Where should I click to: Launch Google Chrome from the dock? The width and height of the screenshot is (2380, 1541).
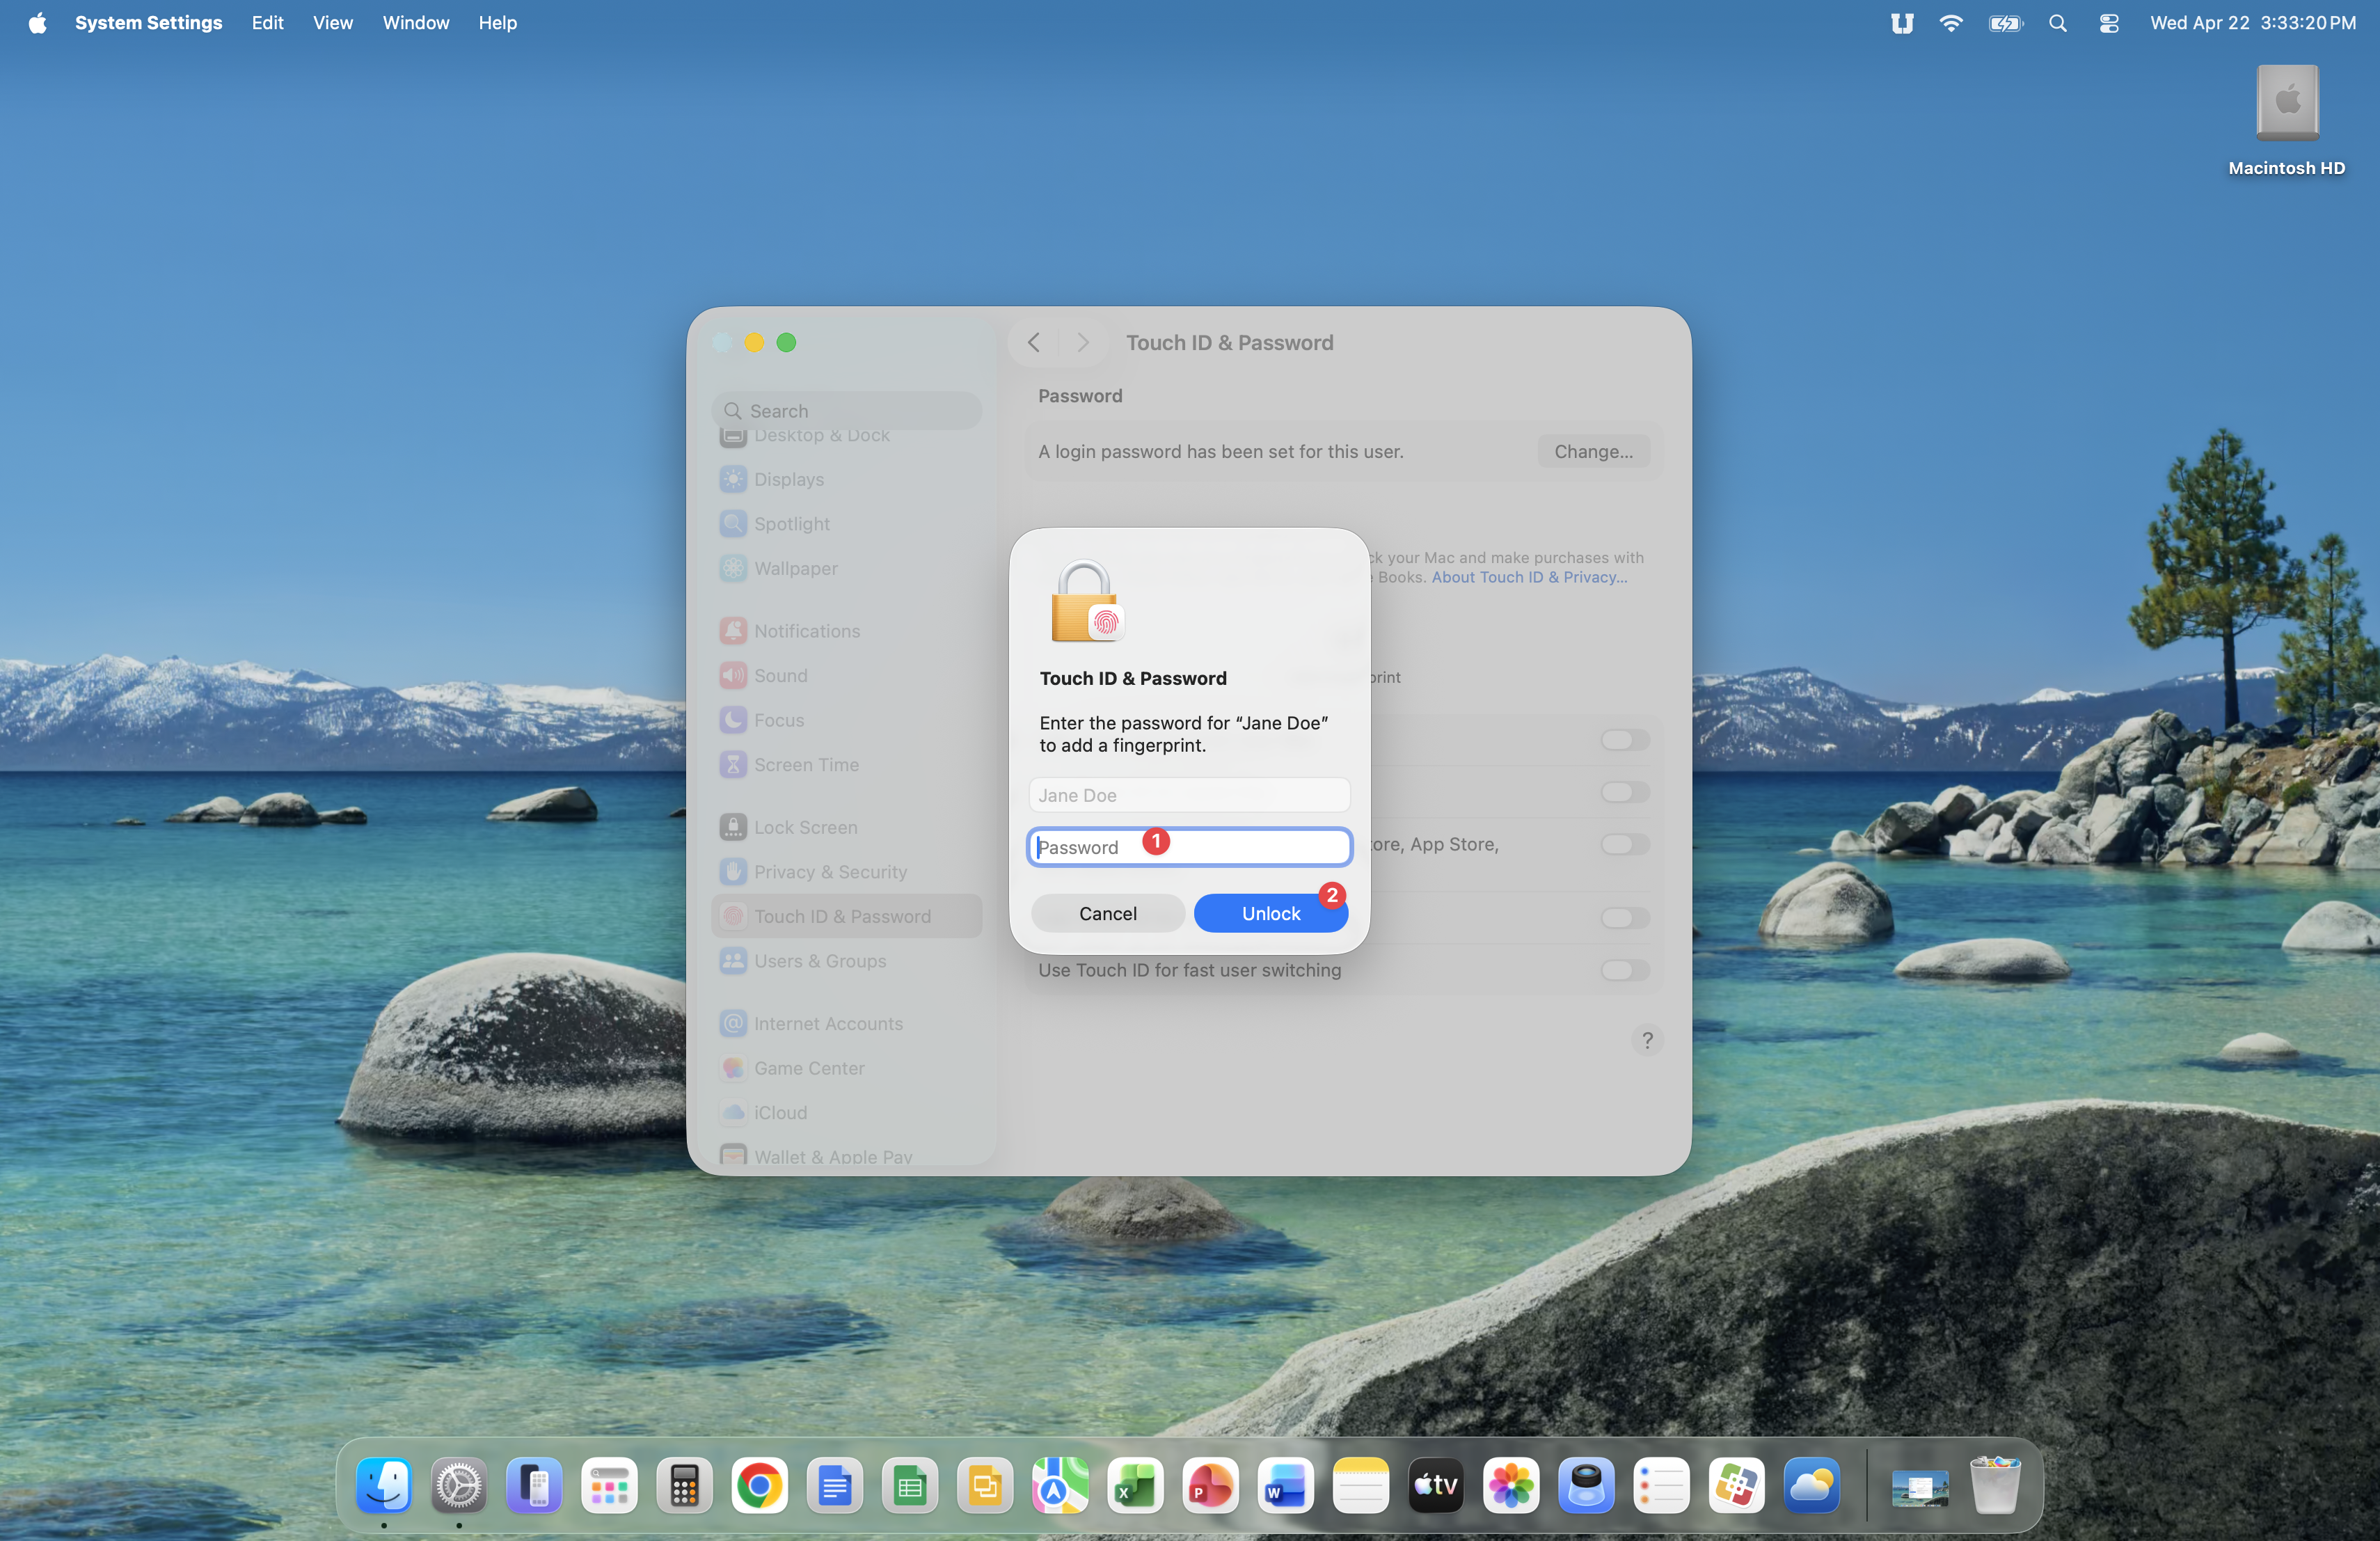coord(759,1485)
